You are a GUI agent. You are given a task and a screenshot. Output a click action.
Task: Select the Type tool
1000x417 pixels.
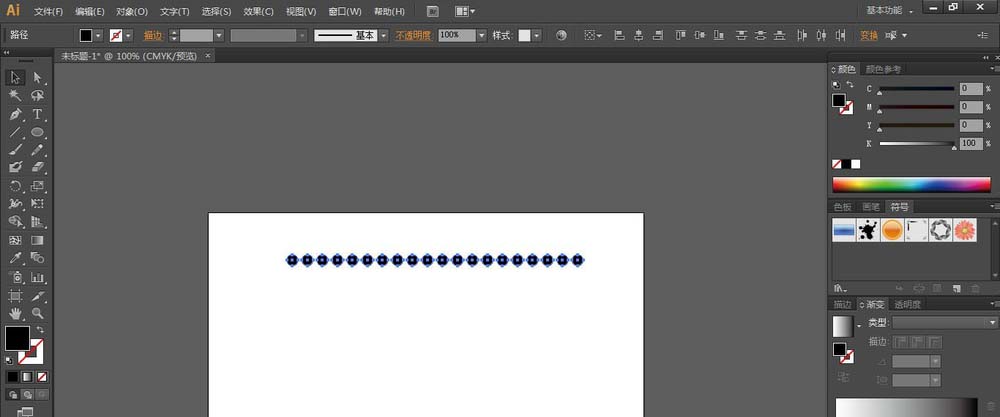click(38, 114)
